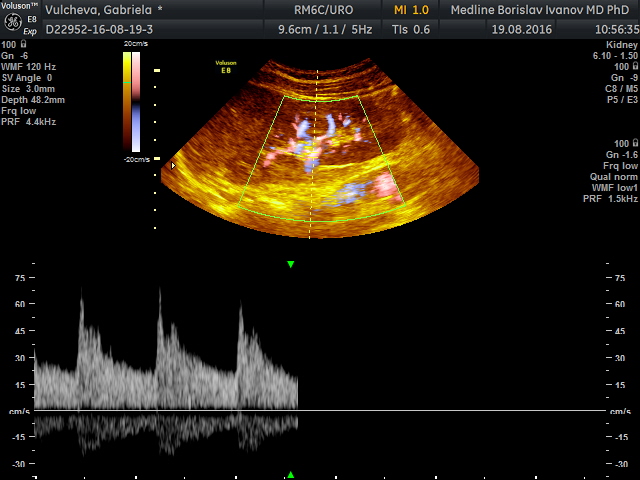Click the bottom green spectral cursor triangle

291,475
